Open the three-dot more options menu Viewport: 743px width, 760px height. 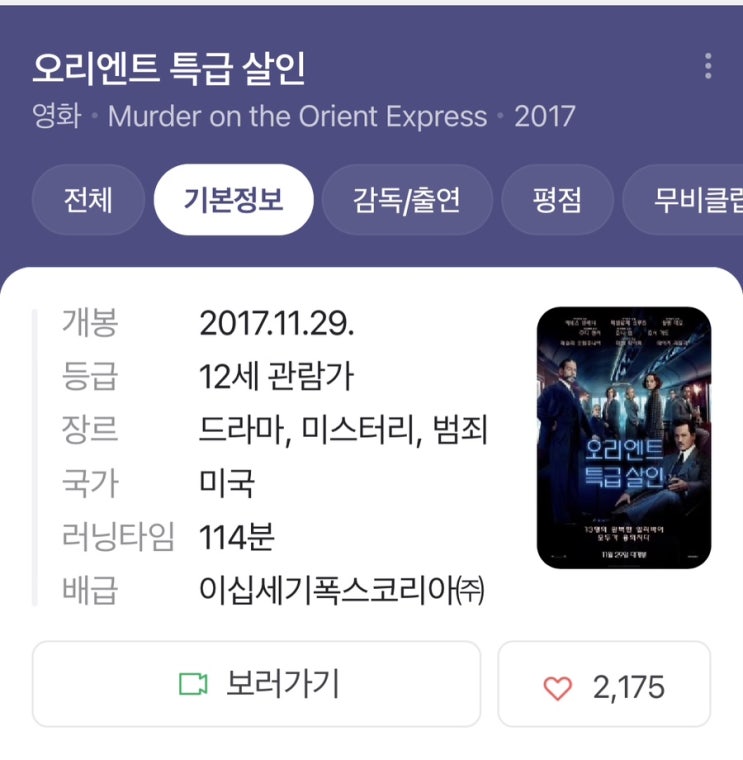[708, 66]
